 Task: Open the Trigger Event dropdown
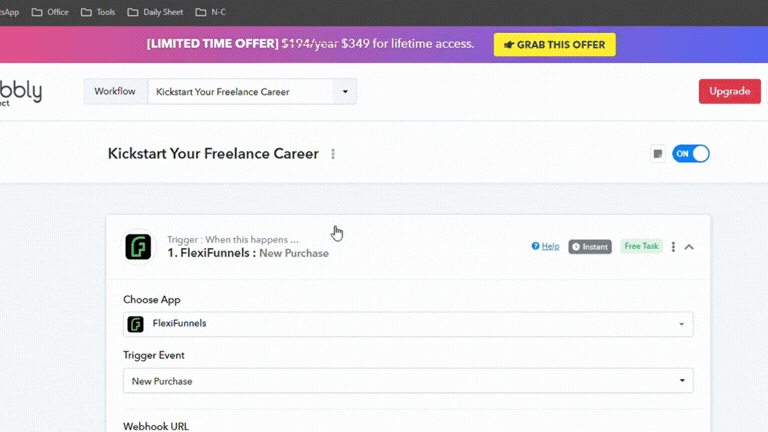408,381
